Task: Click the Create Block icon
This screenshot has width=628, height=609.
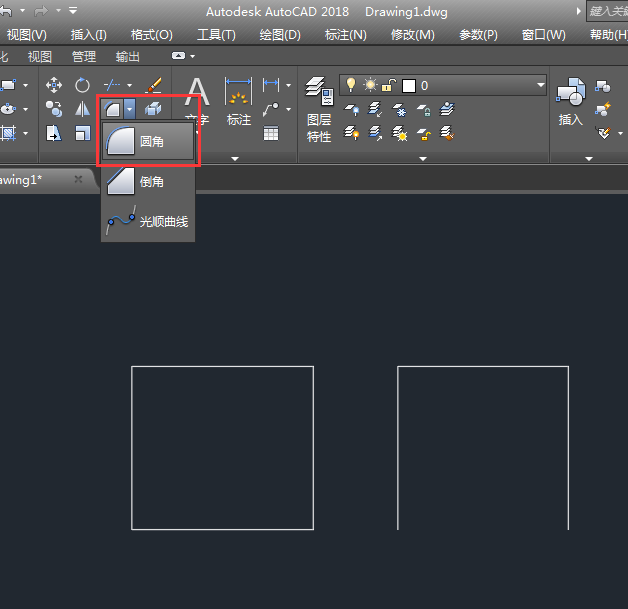Action: click(x=603, y=86)
